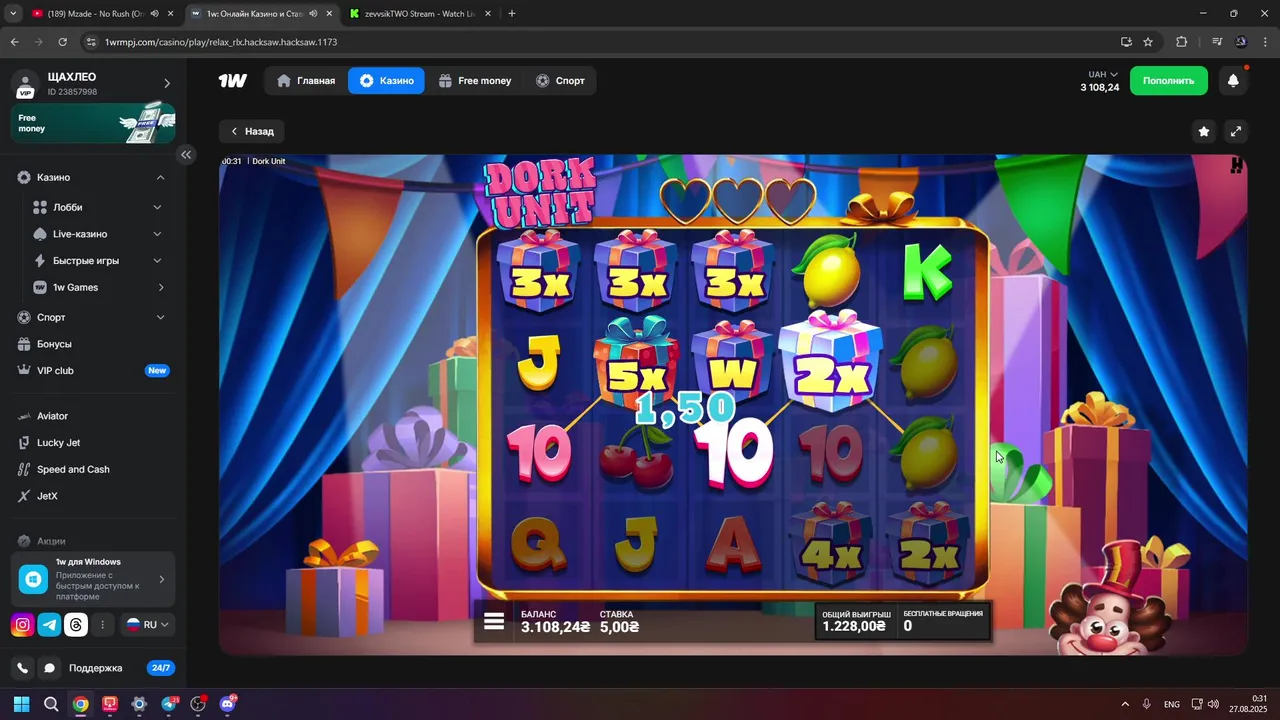Mute the YouTube Mzade tab audio

tap(155, 14)
